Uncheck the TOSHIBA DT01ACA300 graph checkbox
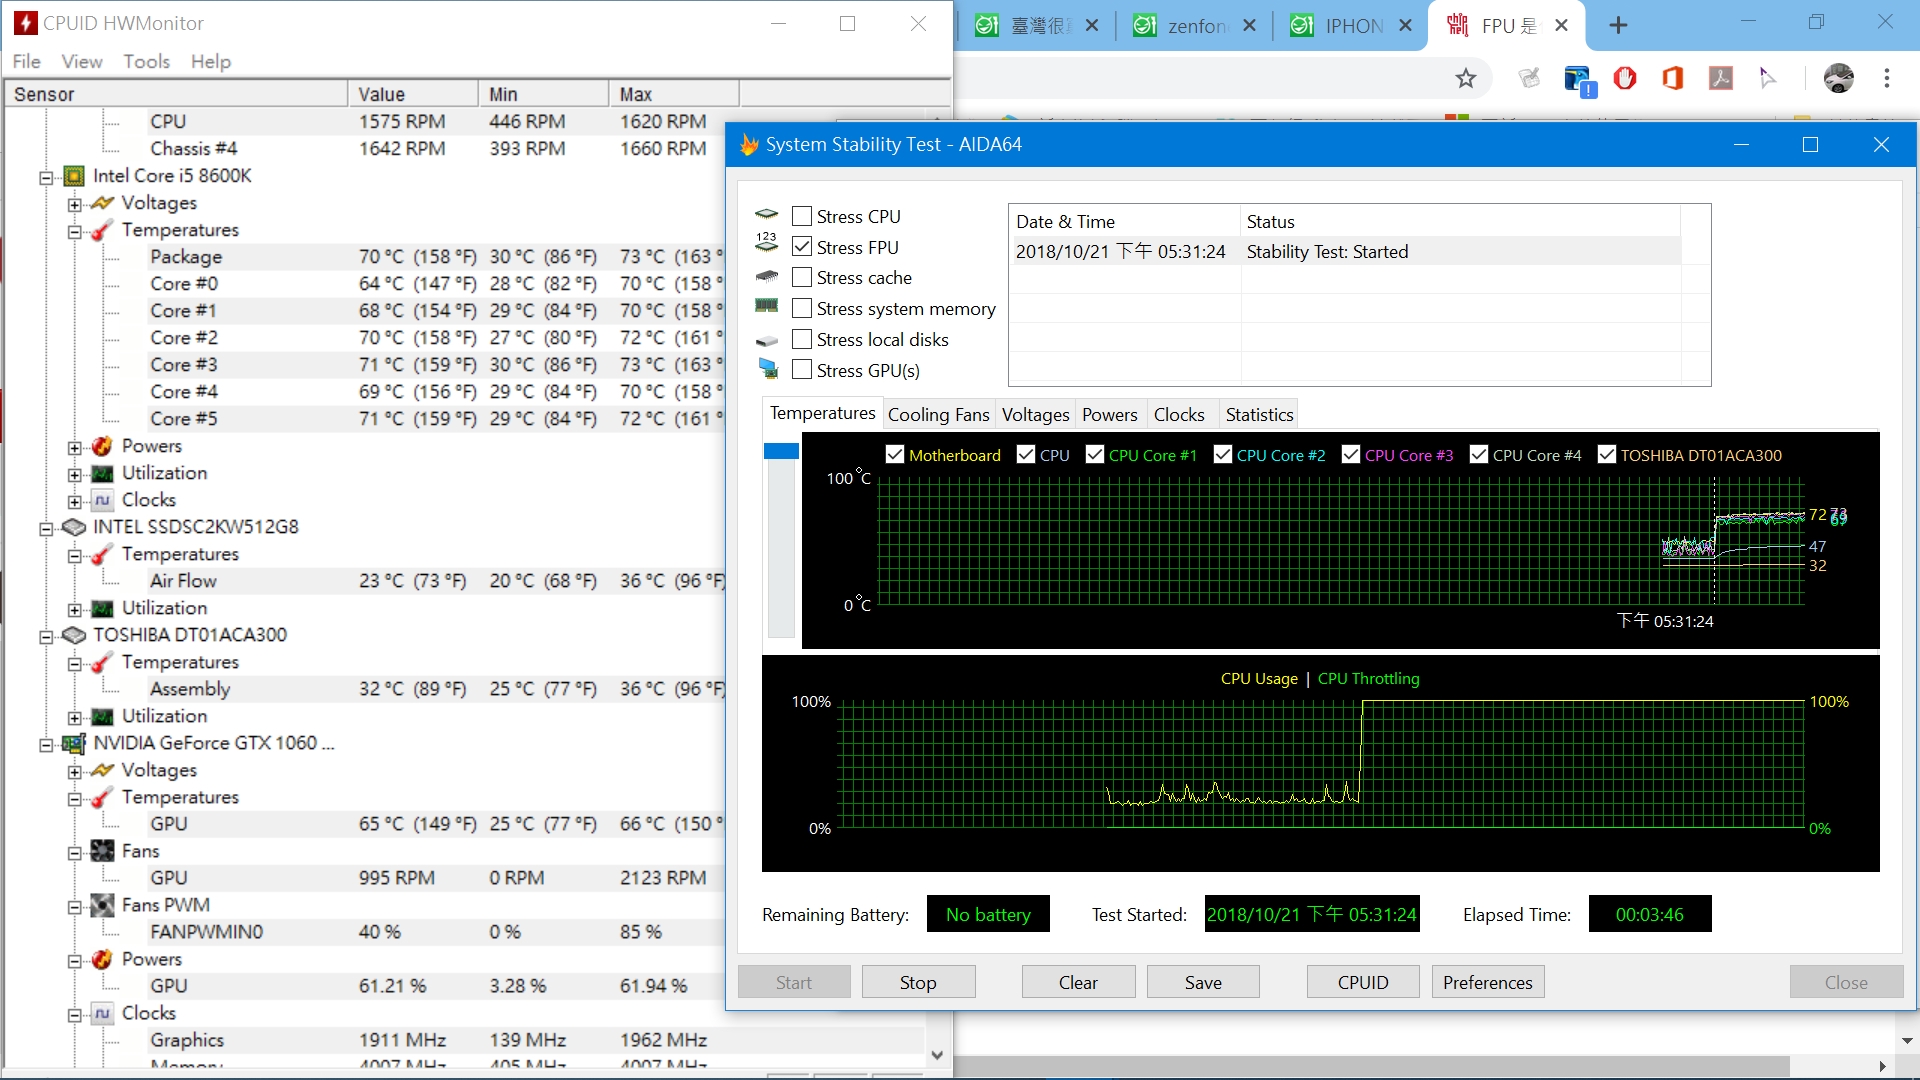 pyautogui.click(x=1607, y=454)
